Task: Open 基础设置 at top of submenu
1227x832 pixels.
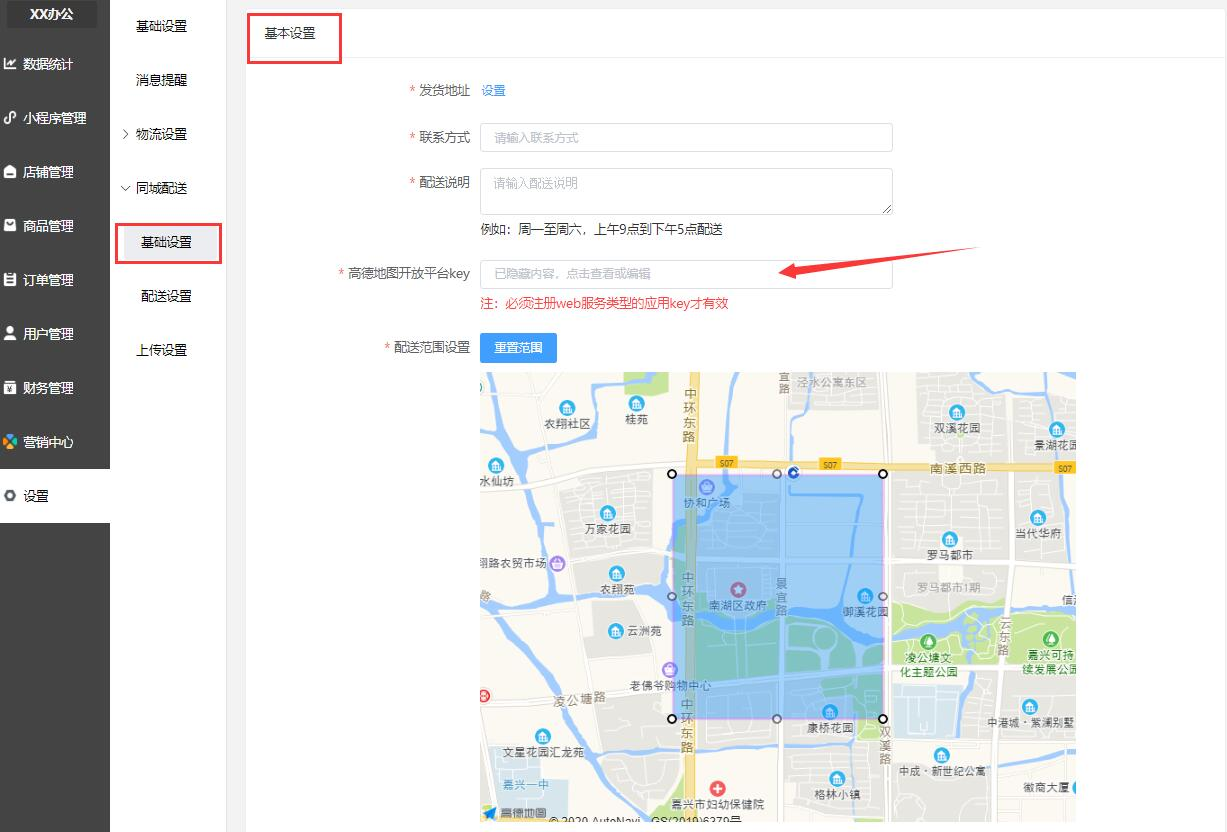Action: pos(162,26)
